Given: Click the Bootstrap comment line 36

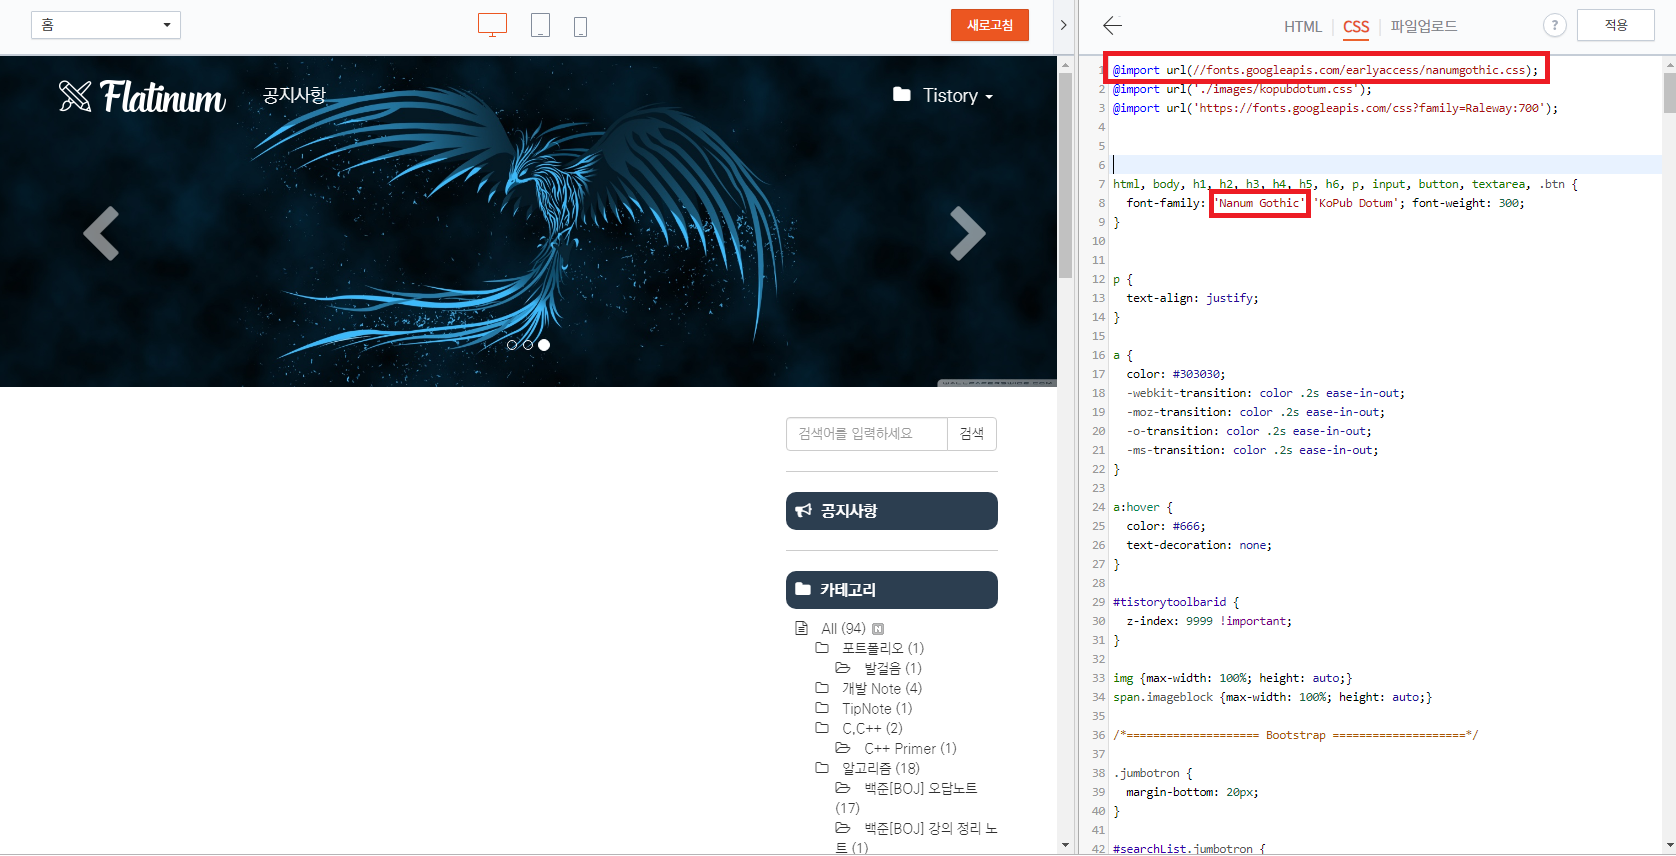Looking at the screenshot, I should [1295, 735].
